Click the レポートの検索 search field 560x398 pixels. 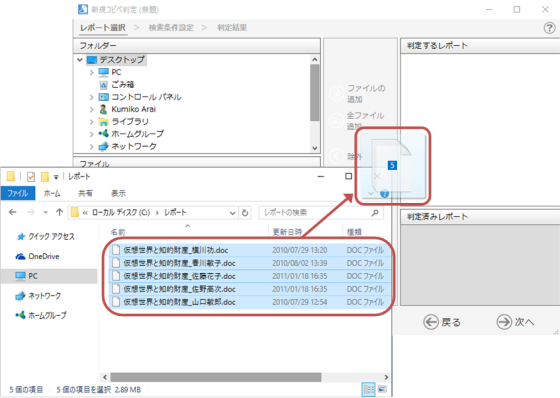(316, 213)
